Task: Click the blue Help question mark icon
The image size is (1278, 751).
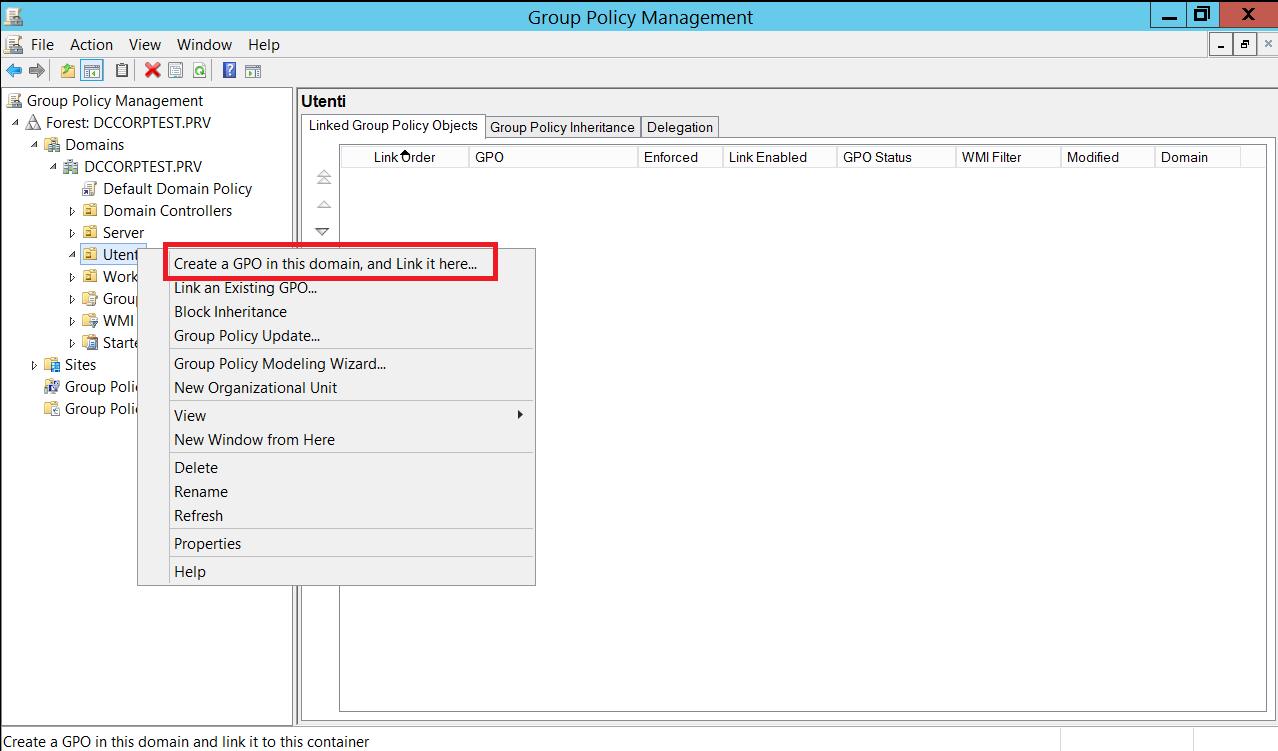Action: [x=229, y=70]
